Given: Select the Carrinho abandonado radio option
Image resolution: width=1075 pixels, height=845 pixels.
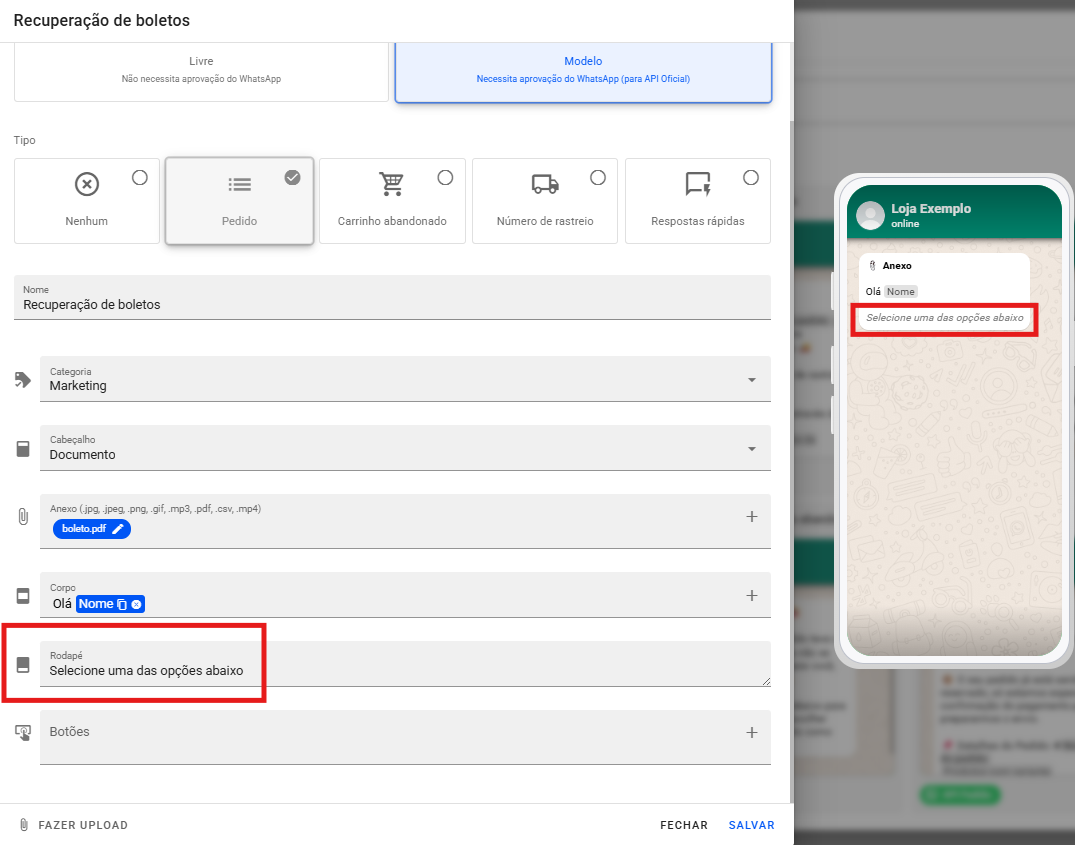Looking at the screenshot, I should 445,178.
